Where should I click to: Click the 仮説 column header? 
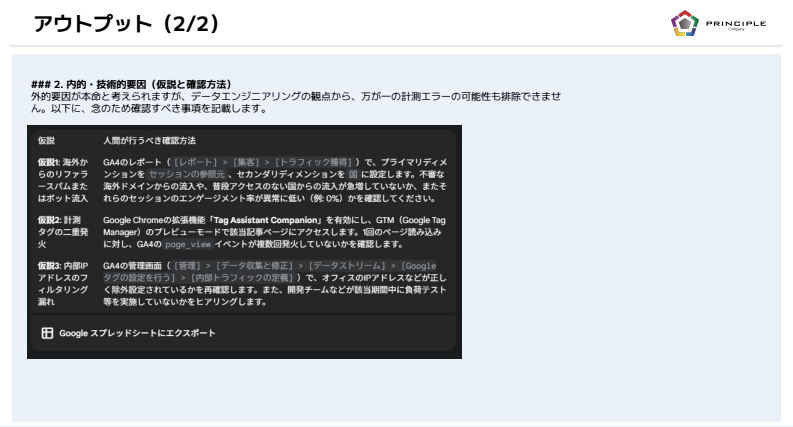[46, 141]
